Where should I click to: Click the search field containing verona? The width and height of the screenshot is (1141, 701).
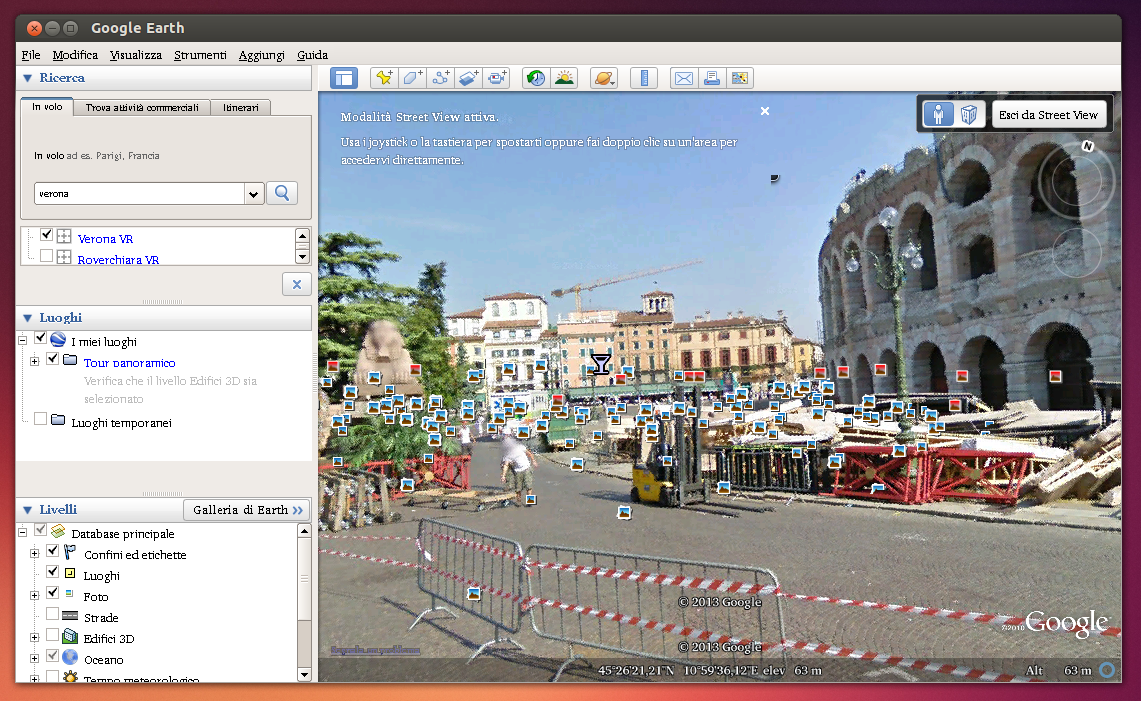coord(139,194)
